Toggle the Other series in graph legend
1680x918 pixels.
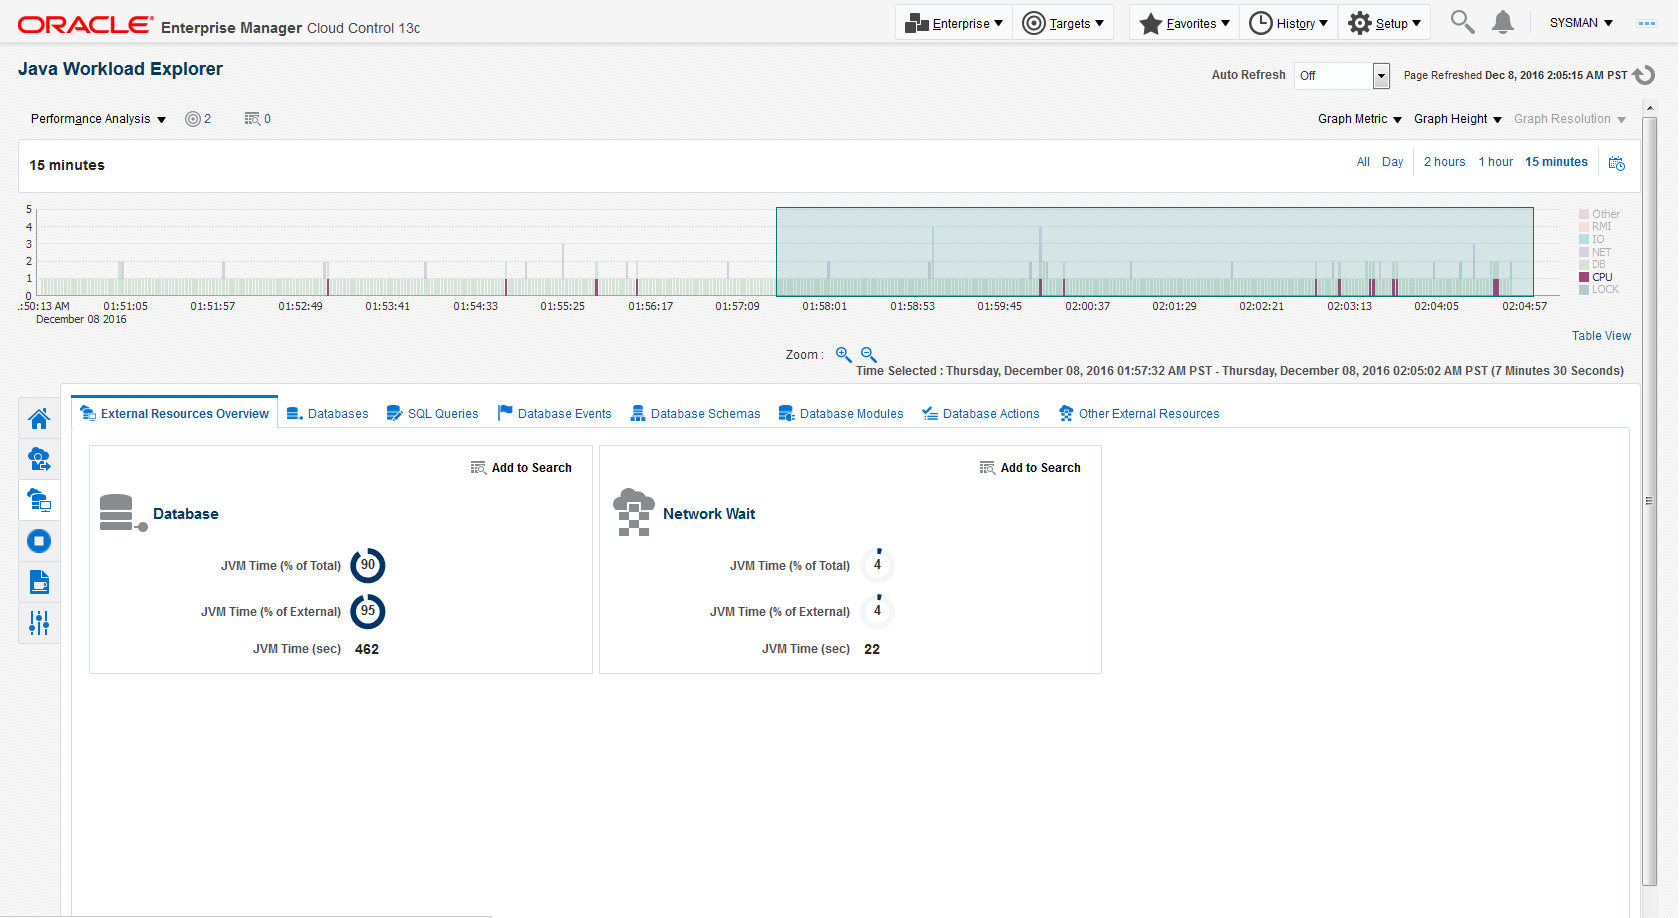pos(1600,214)
